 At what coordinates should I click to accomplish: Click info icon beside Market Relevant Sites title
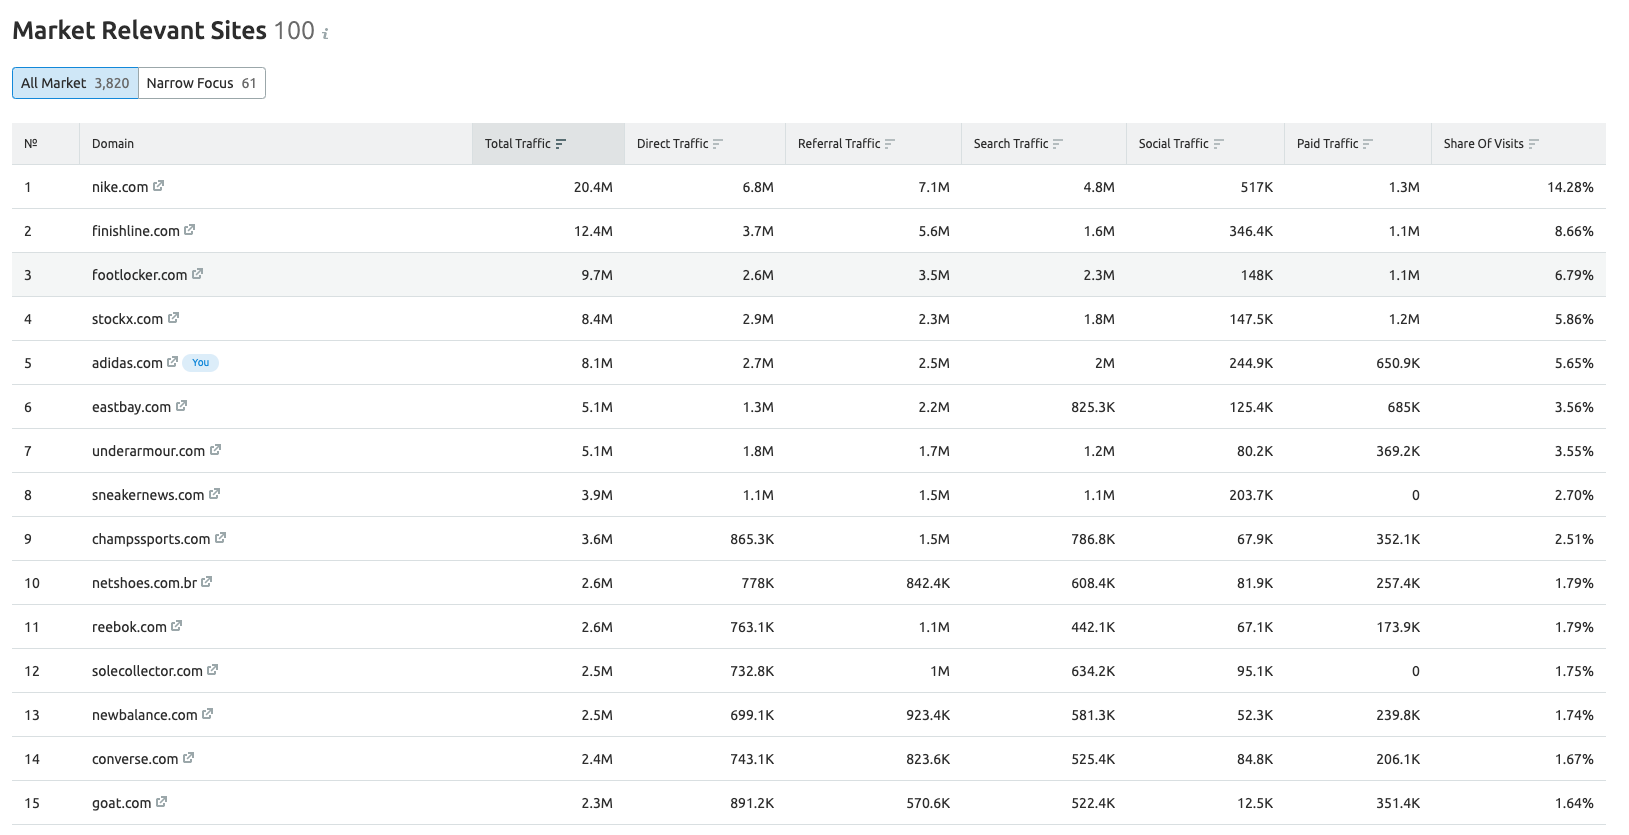325,34
